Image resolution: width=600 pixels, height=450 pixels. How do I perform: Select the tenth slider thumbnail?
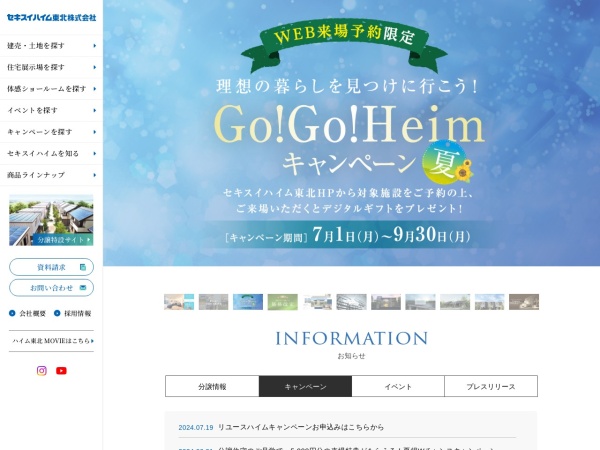click(490, 302)
